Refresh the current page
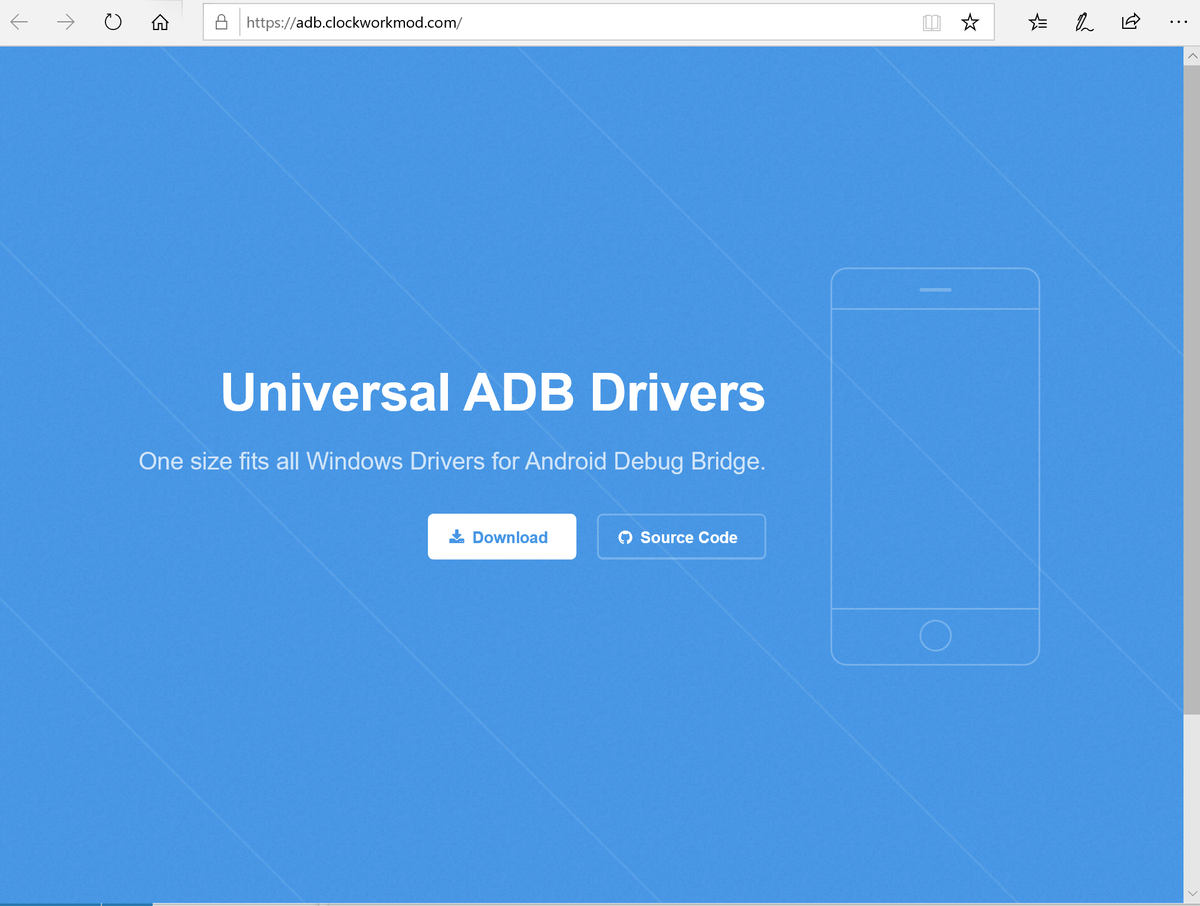This screenshot has height=906, width=1200. [x=113, y=22]
